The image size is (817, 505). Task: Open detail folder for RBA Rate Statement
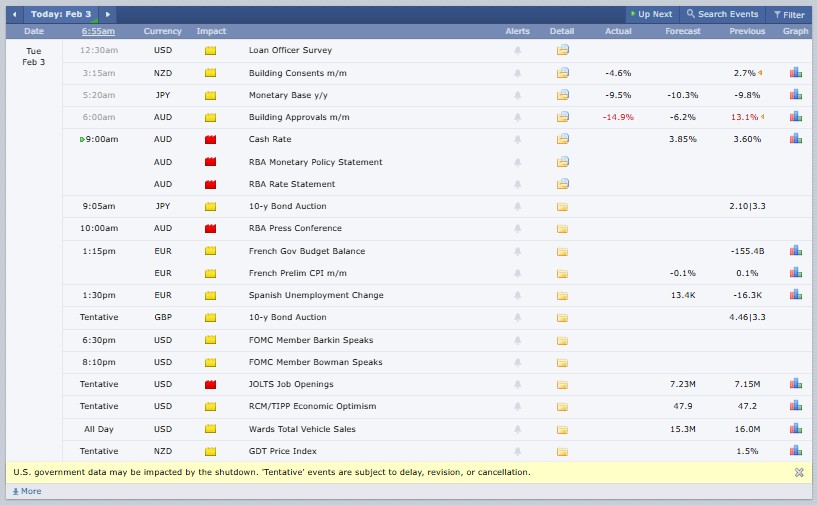(x=562, y=184)
